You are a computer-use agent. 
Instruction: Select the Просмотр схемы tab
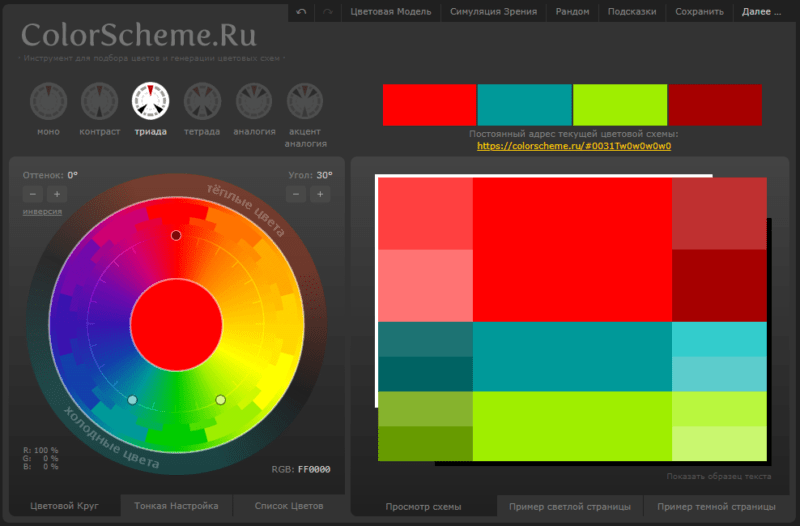(423, 507)
